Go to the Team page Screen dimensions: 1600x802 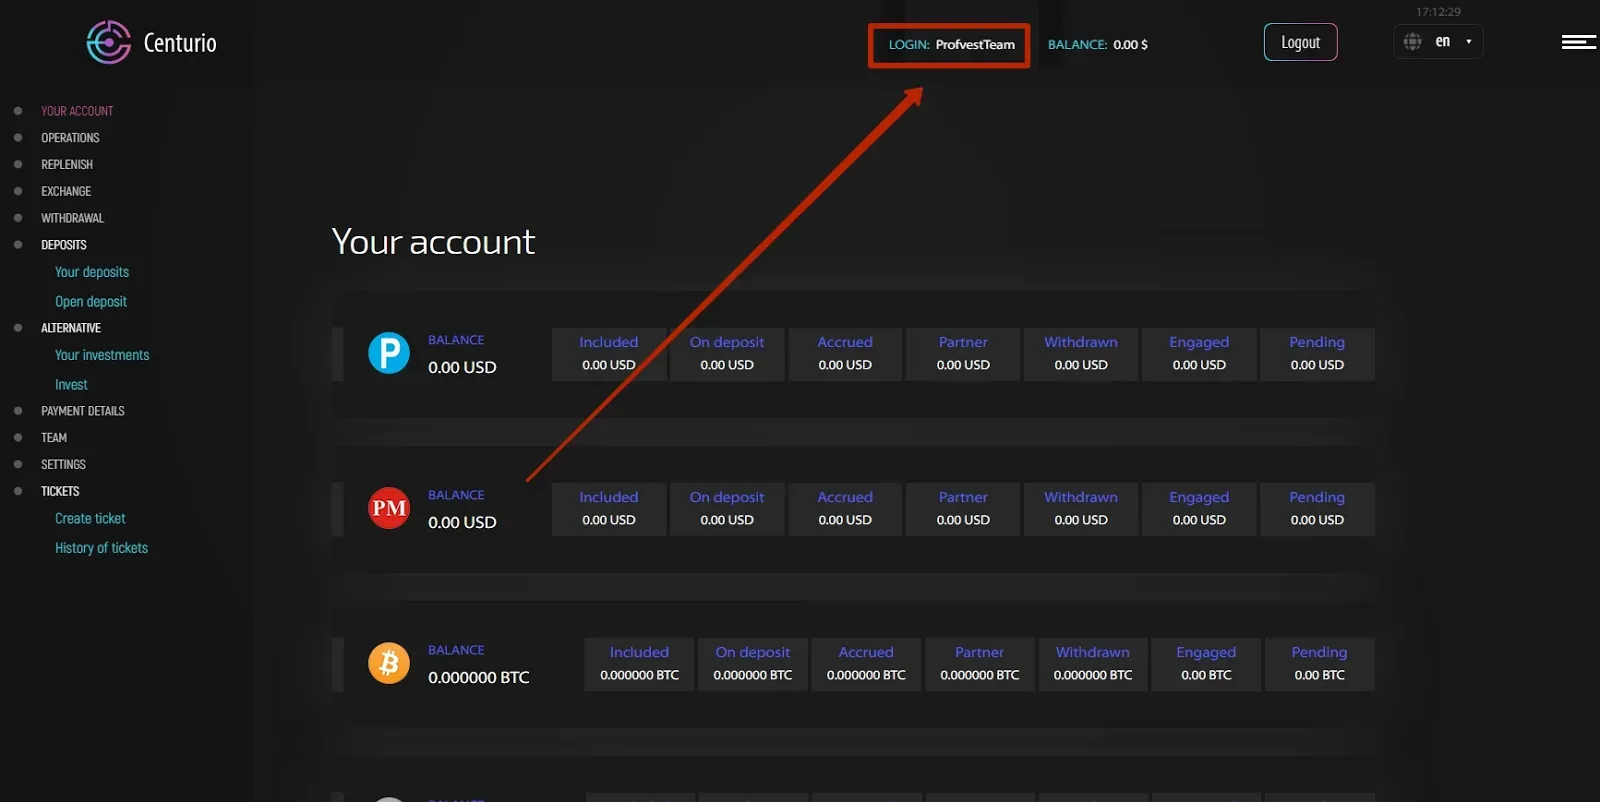click(x=54, y=438)
